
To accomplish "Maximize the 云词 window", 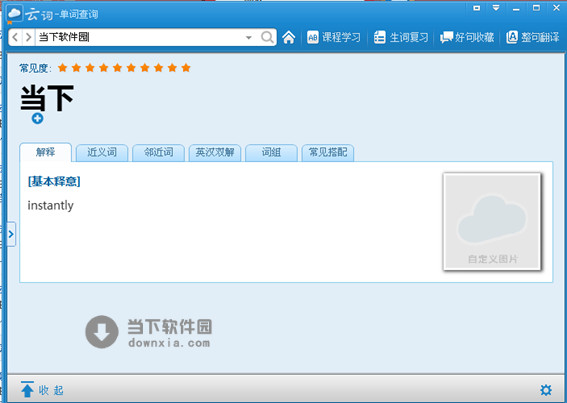I will 536,8.
